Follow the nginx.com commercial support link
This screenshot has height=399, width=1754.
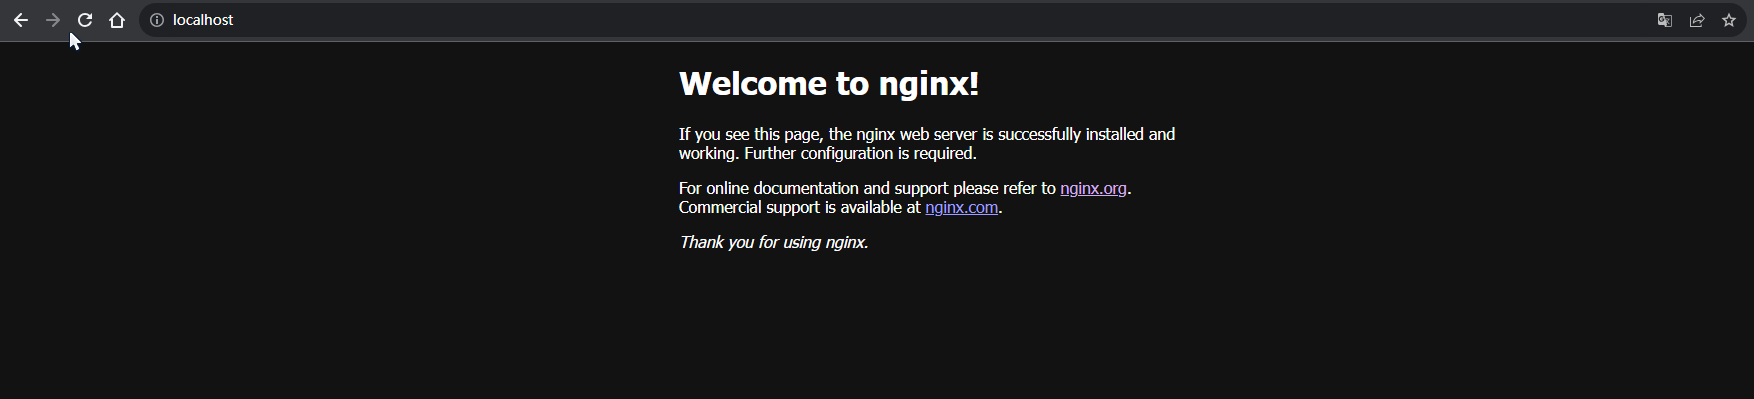[961, 207]
